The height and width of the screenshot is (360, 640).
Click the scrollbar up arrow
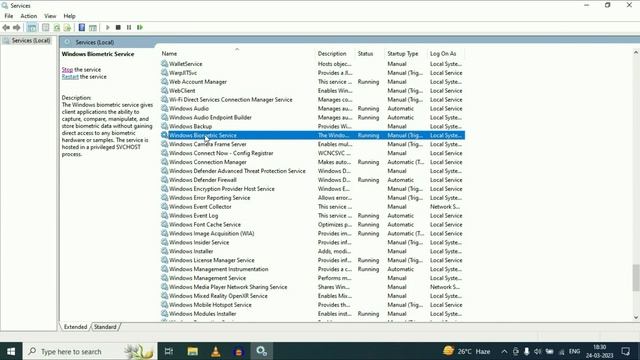(x=636, y=53)
